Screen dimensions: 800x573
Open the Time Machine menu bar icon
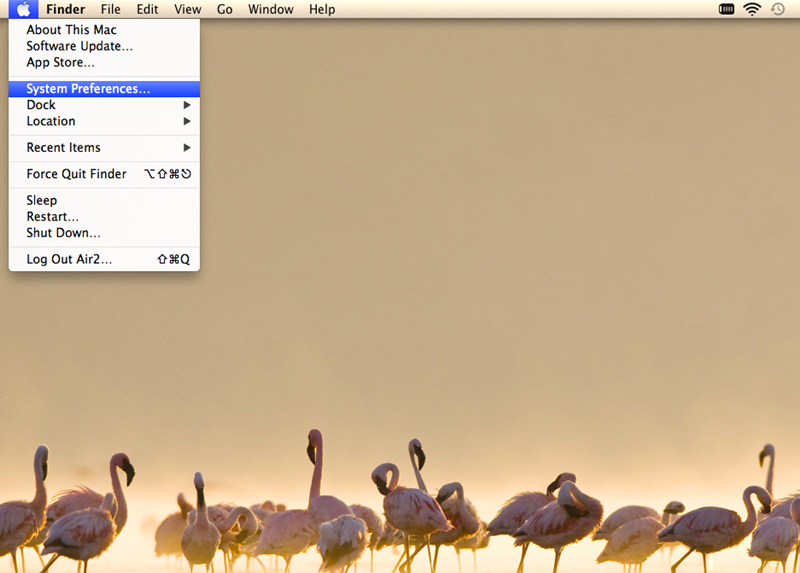coord(778,9)
